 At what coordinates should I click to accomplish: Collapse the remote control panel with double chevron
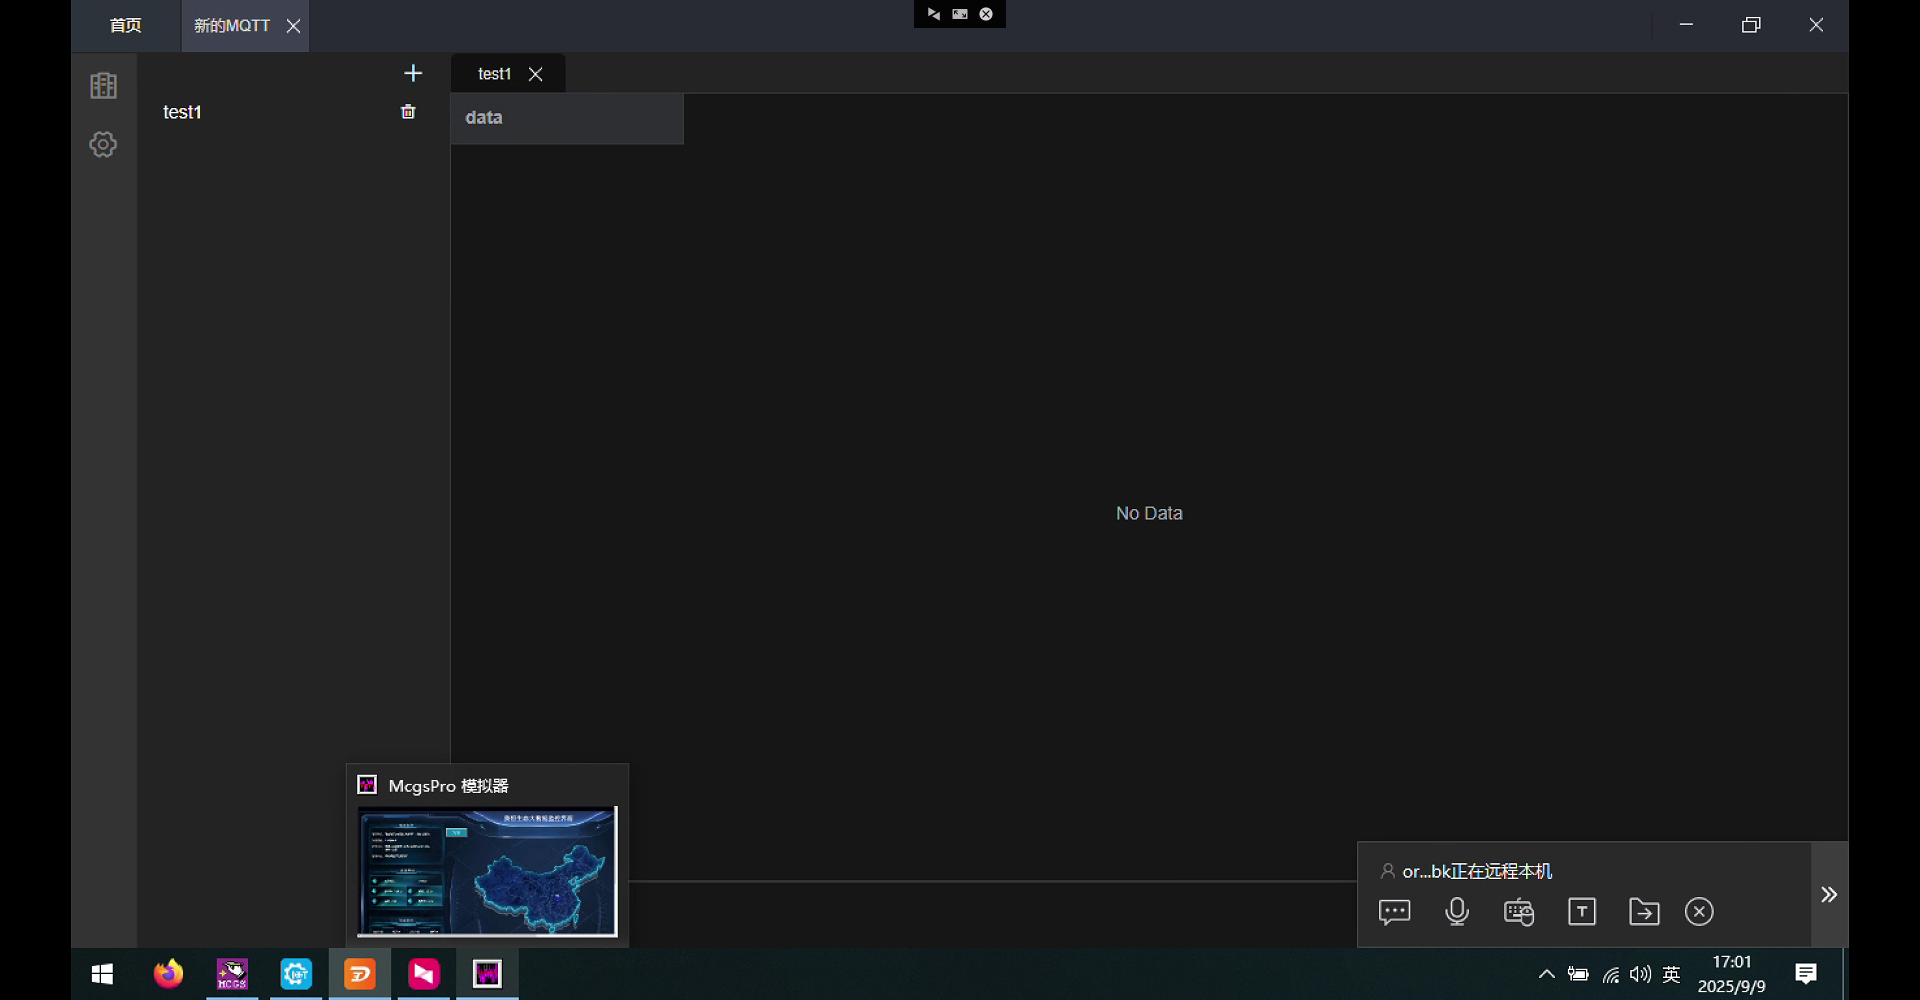(1829, 895)
